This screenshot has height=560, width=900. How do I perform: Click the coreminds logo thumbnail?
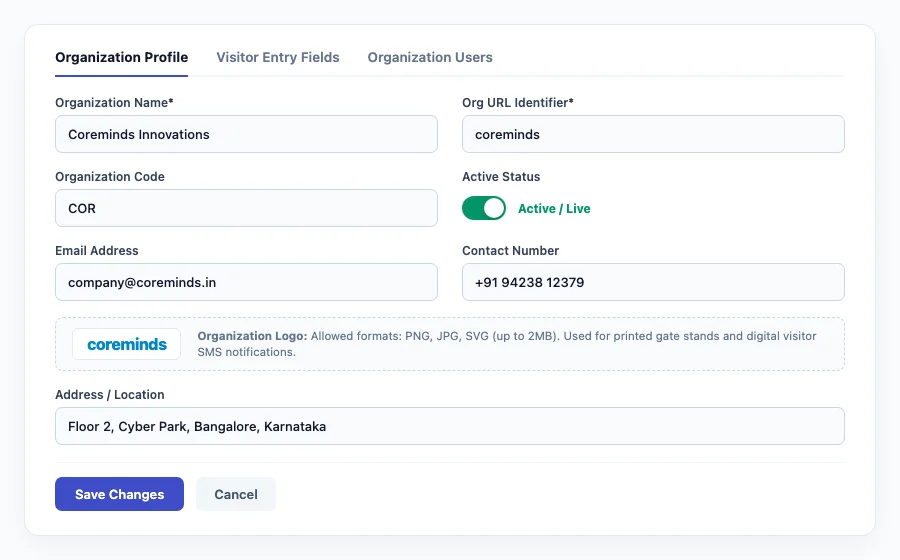[x=126, y=344]
